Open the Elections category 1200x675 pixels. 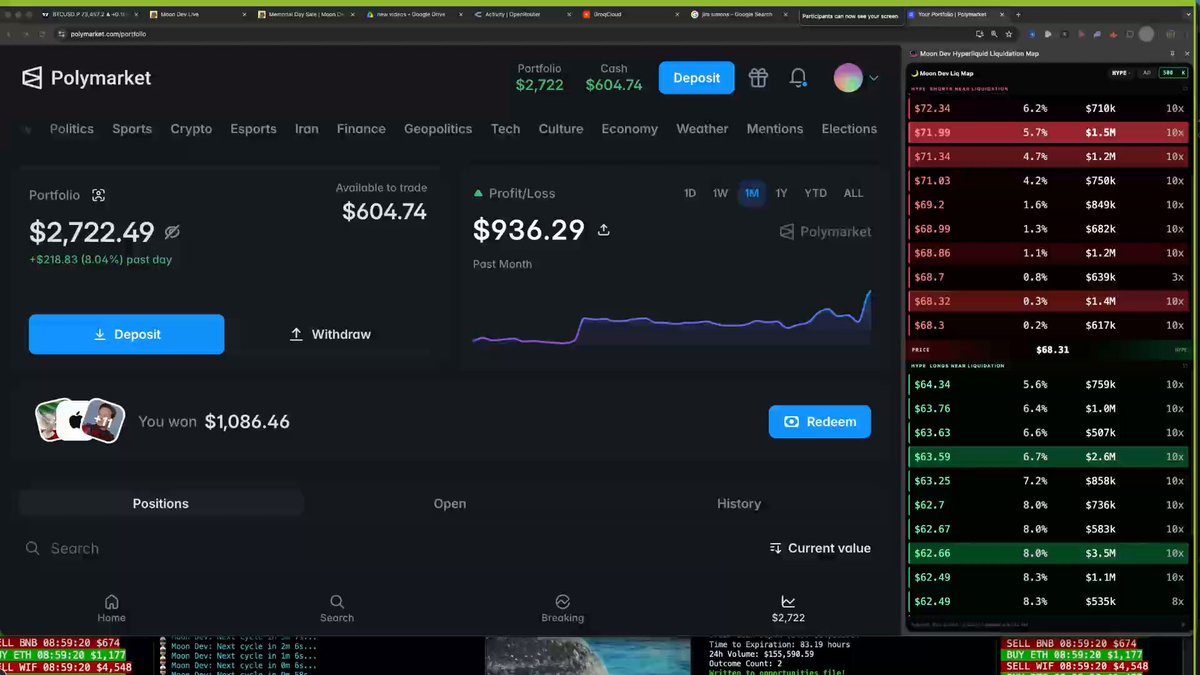point(849,129)
